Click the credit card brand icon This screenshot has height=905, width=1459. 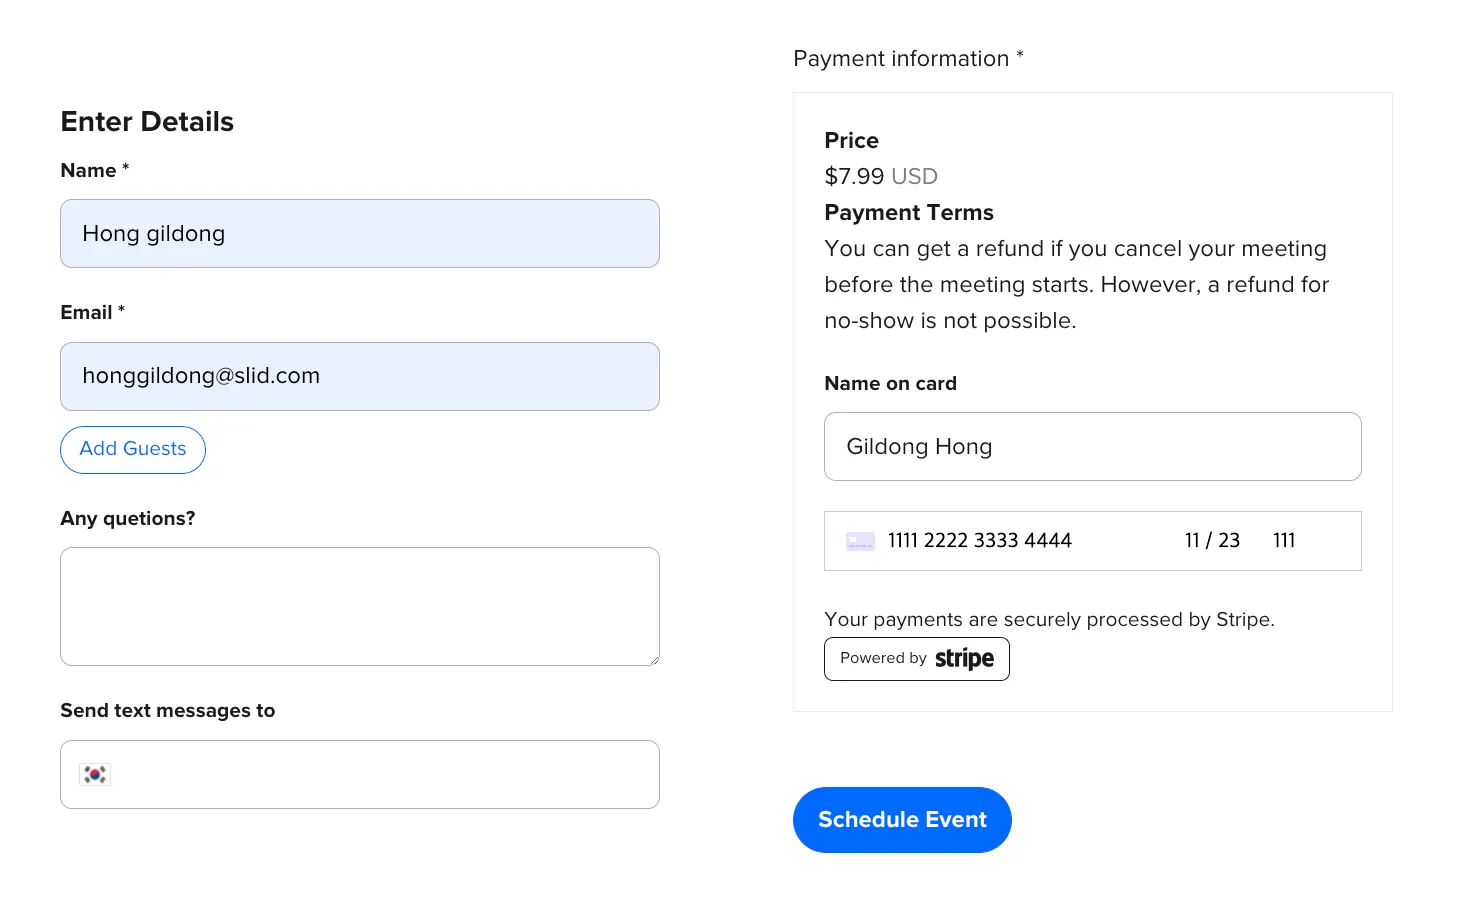[860, 541]
